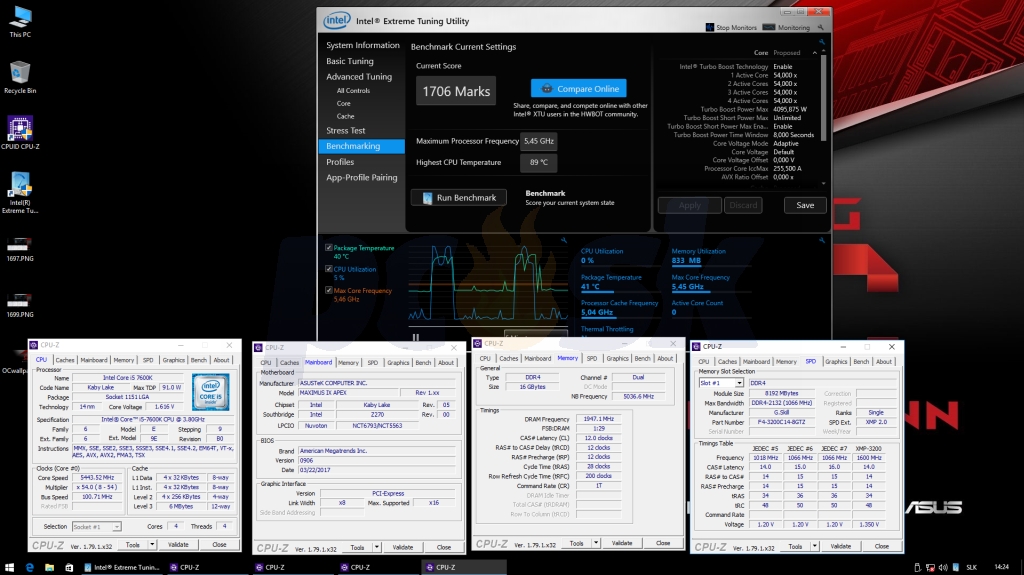Open Tools dropdown arrow in CPU-Z CPU window
1024x575 pixels.
click(152, 544)
